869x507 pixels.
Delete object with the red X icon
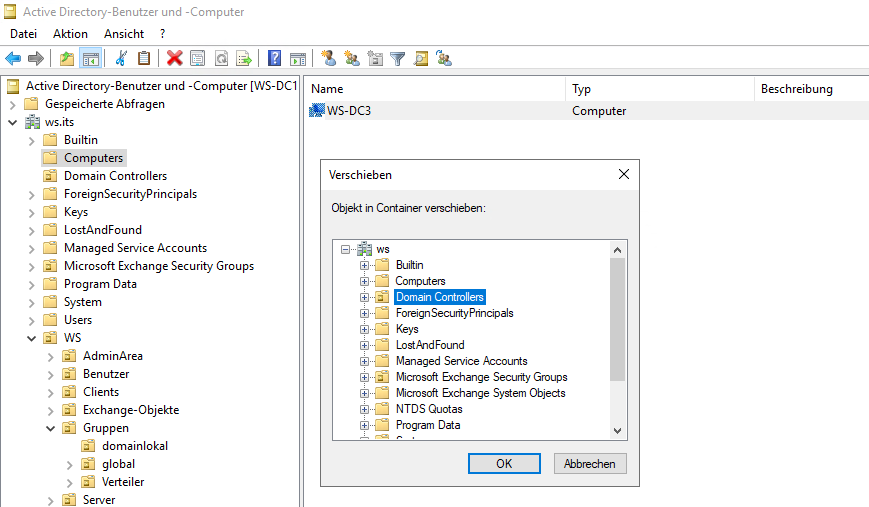click(175, 58)
